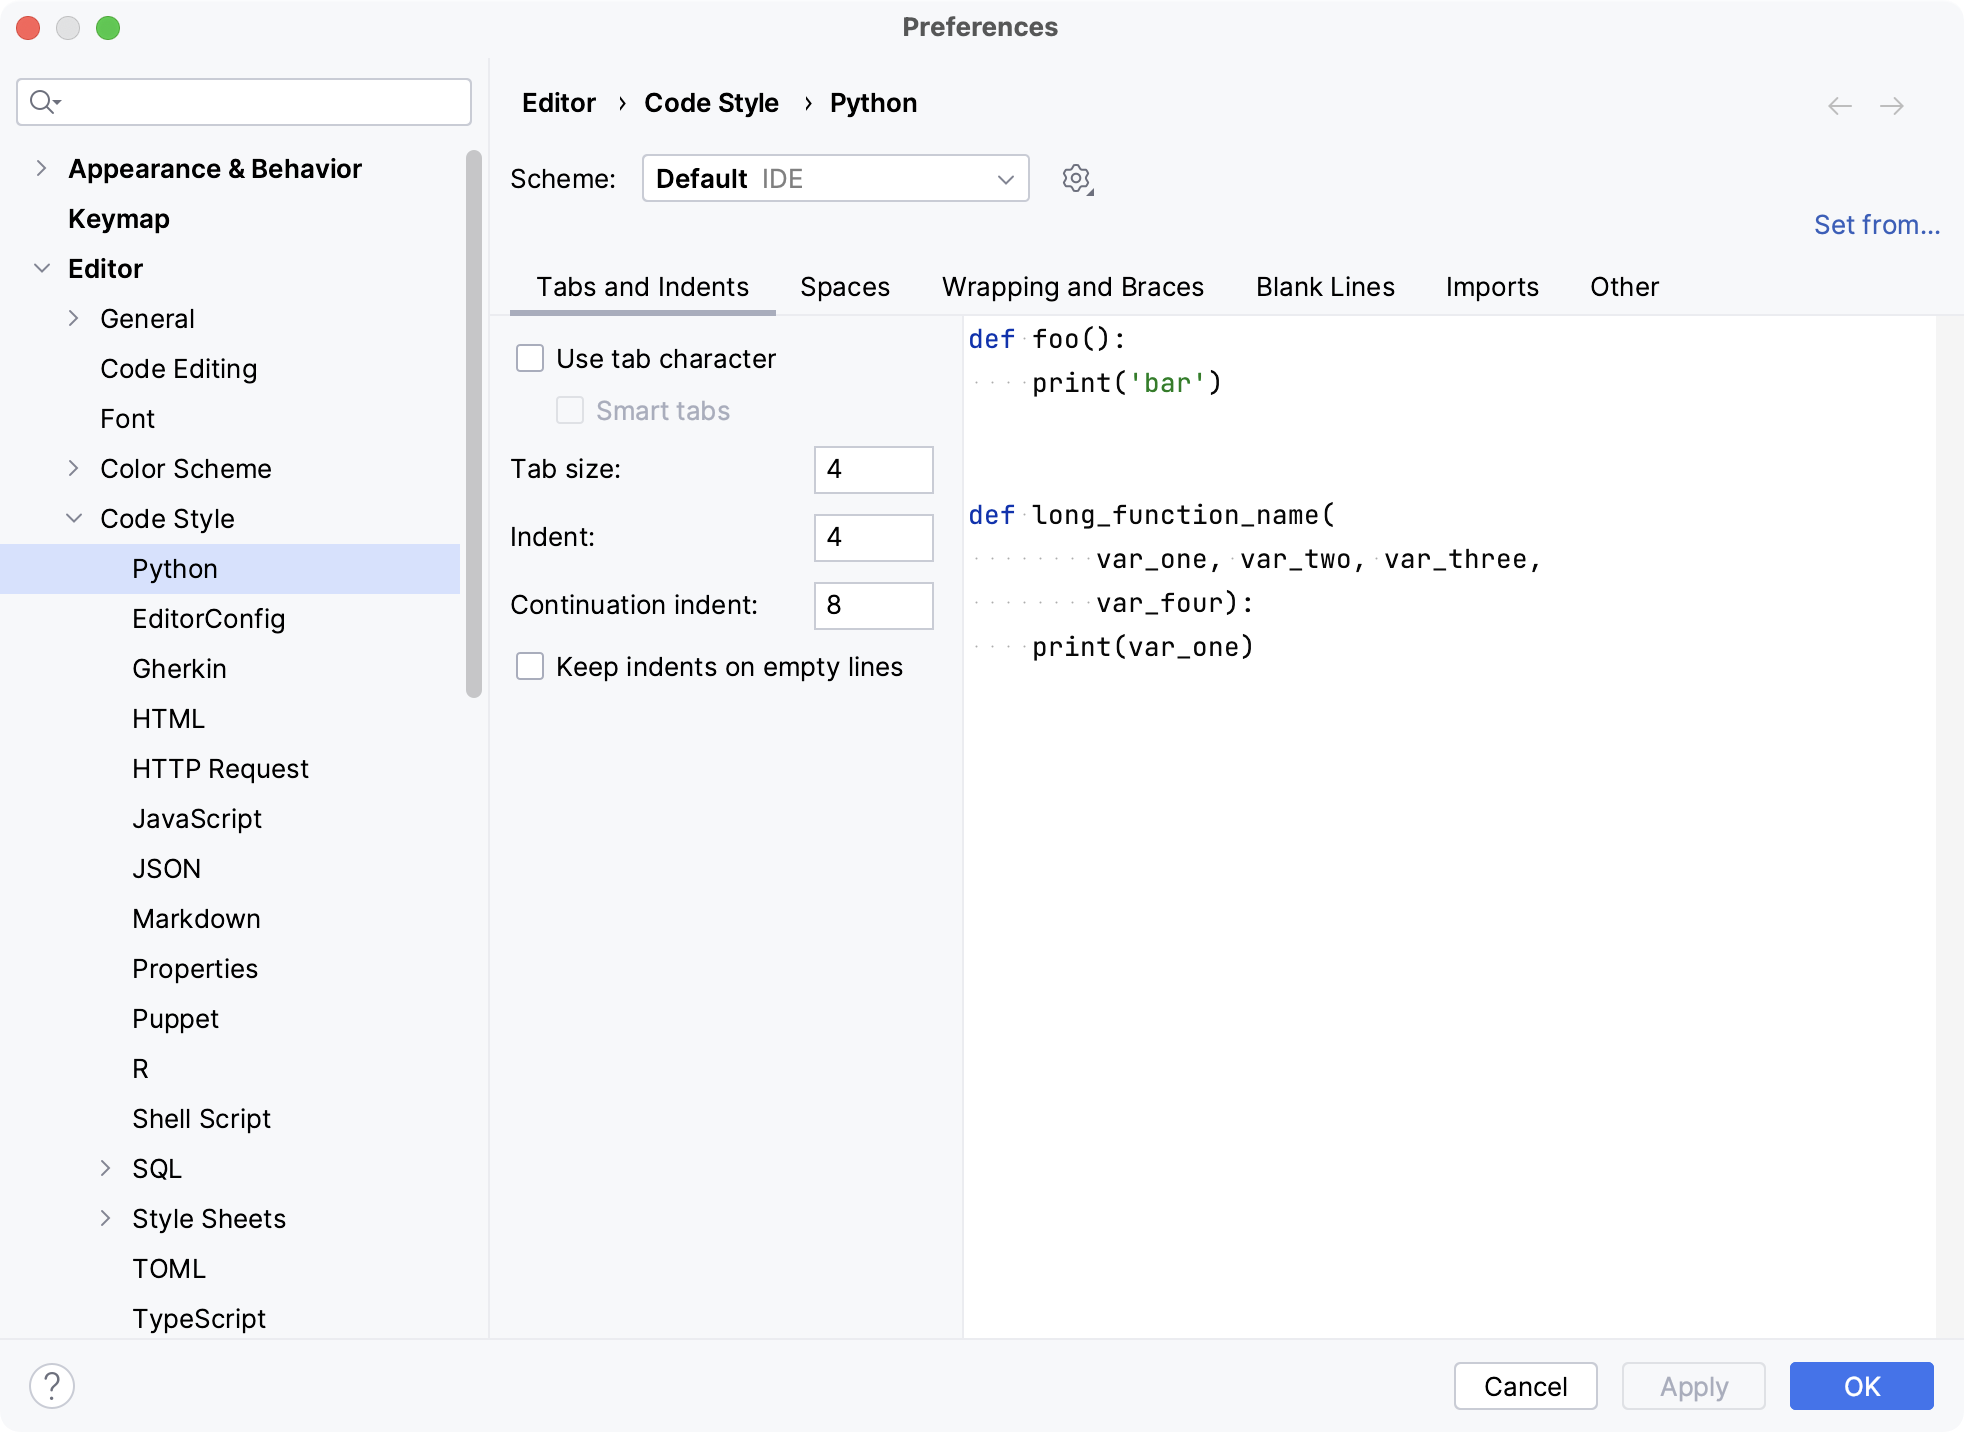Viewport: 1964px width, 1432px height.
Task: Enable Smart tabs checkbox
Action: (x=572, y=410)
